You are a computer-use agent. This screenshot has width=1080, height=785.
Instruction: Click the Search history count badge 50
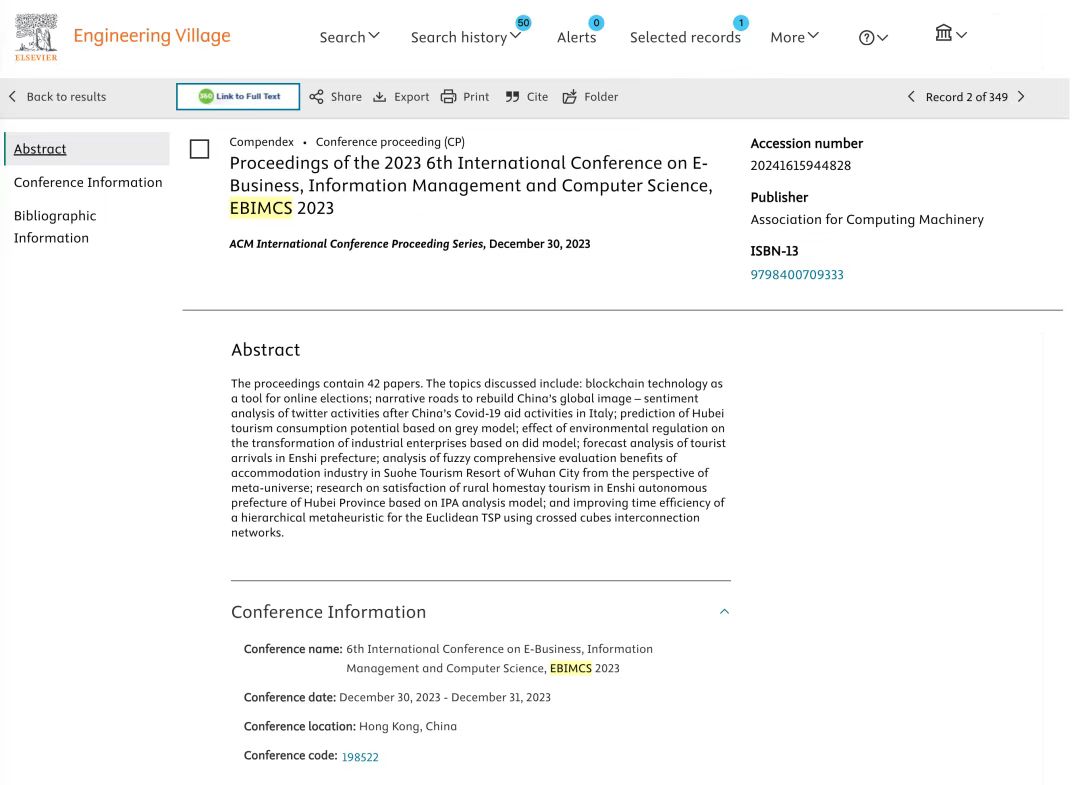[523, 23]
